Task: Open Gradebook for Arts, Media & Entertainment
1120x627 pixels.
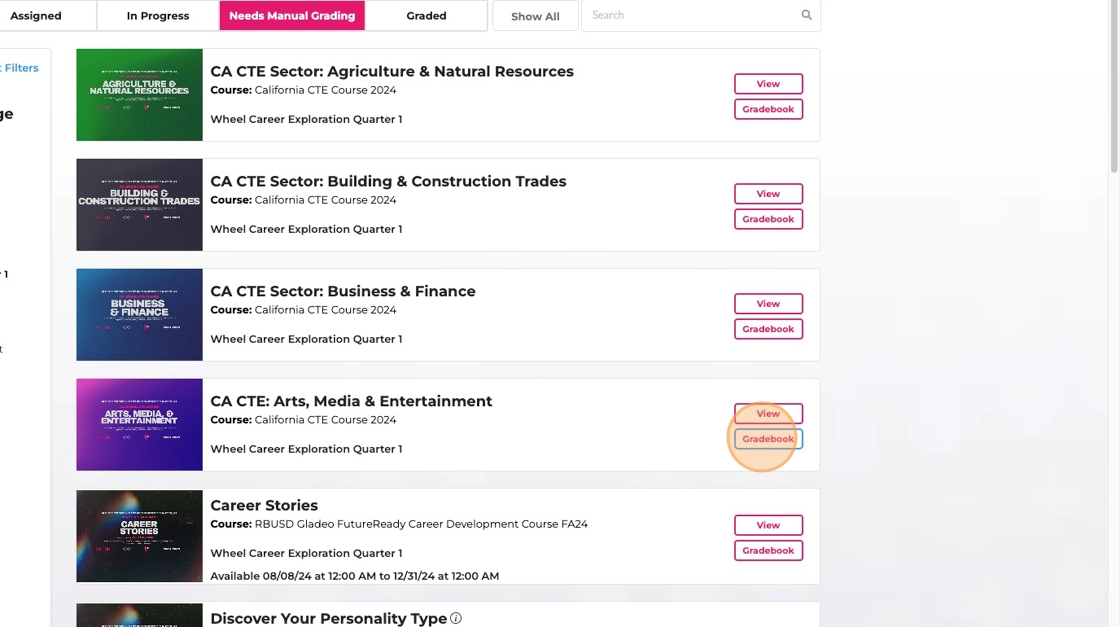Action: (x=769, y=439)
